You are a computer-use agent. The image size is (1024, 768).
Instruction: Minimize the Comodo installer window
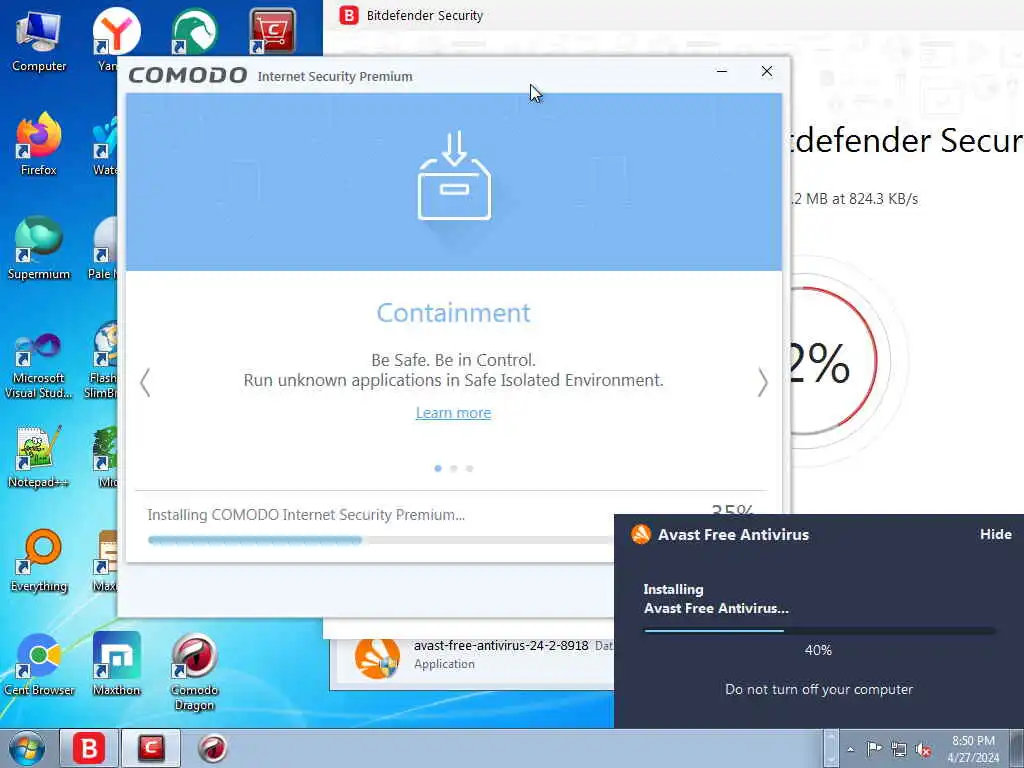(722, 71)
